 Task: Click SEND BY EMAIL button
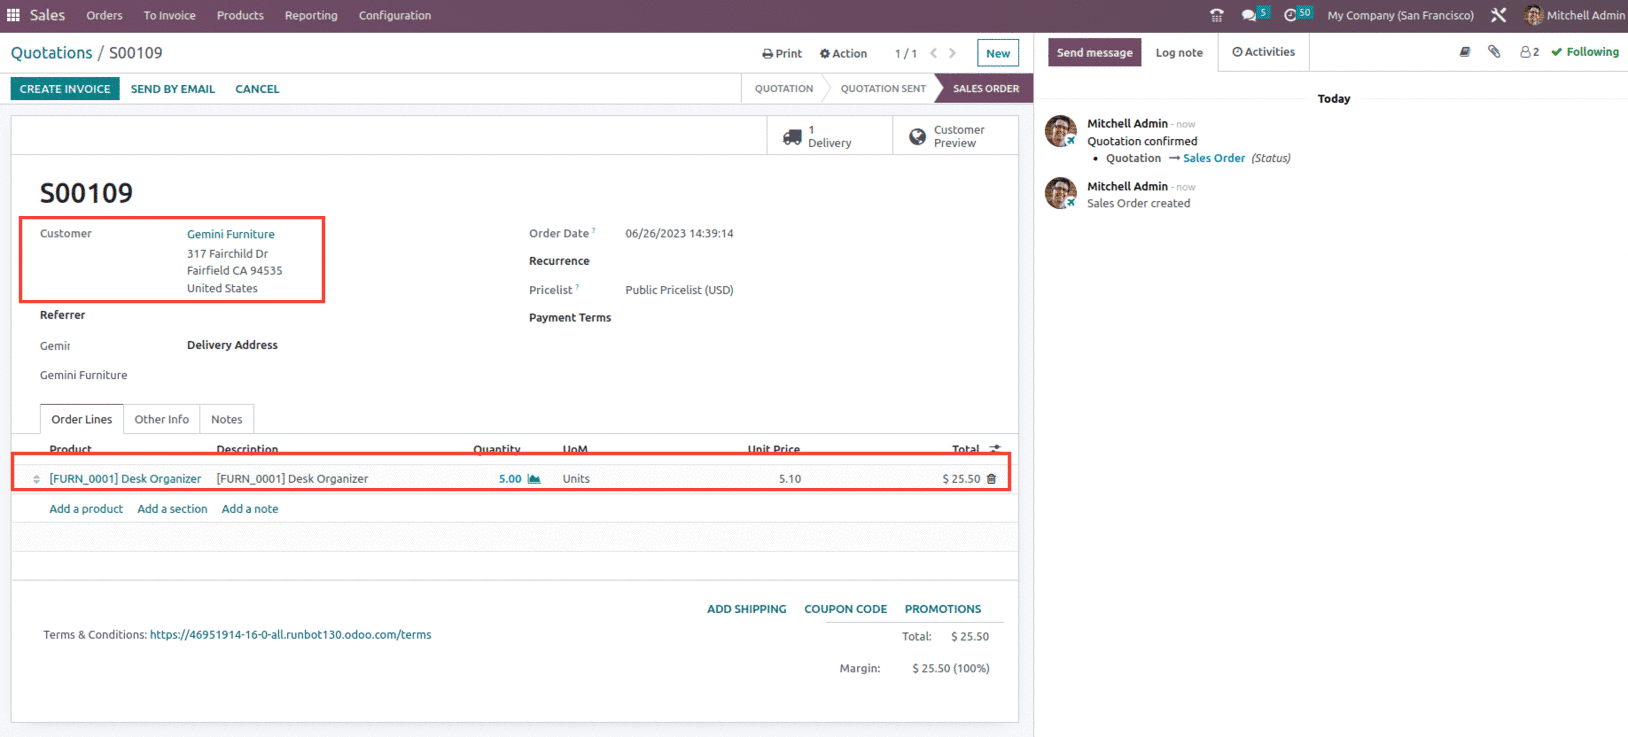coord(173,89)
